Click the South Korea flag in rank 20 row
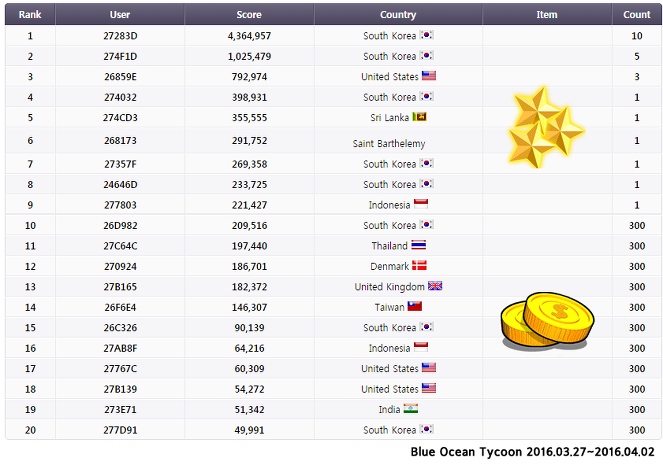This screenshot has height=465, width=663. [427, 429]
